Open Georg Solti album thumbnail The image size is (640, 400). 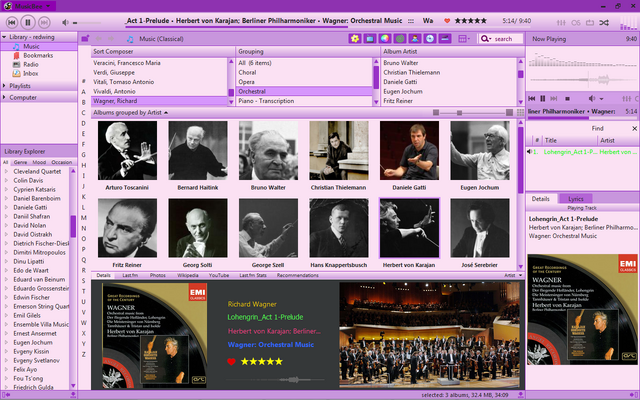pos(198,228)
